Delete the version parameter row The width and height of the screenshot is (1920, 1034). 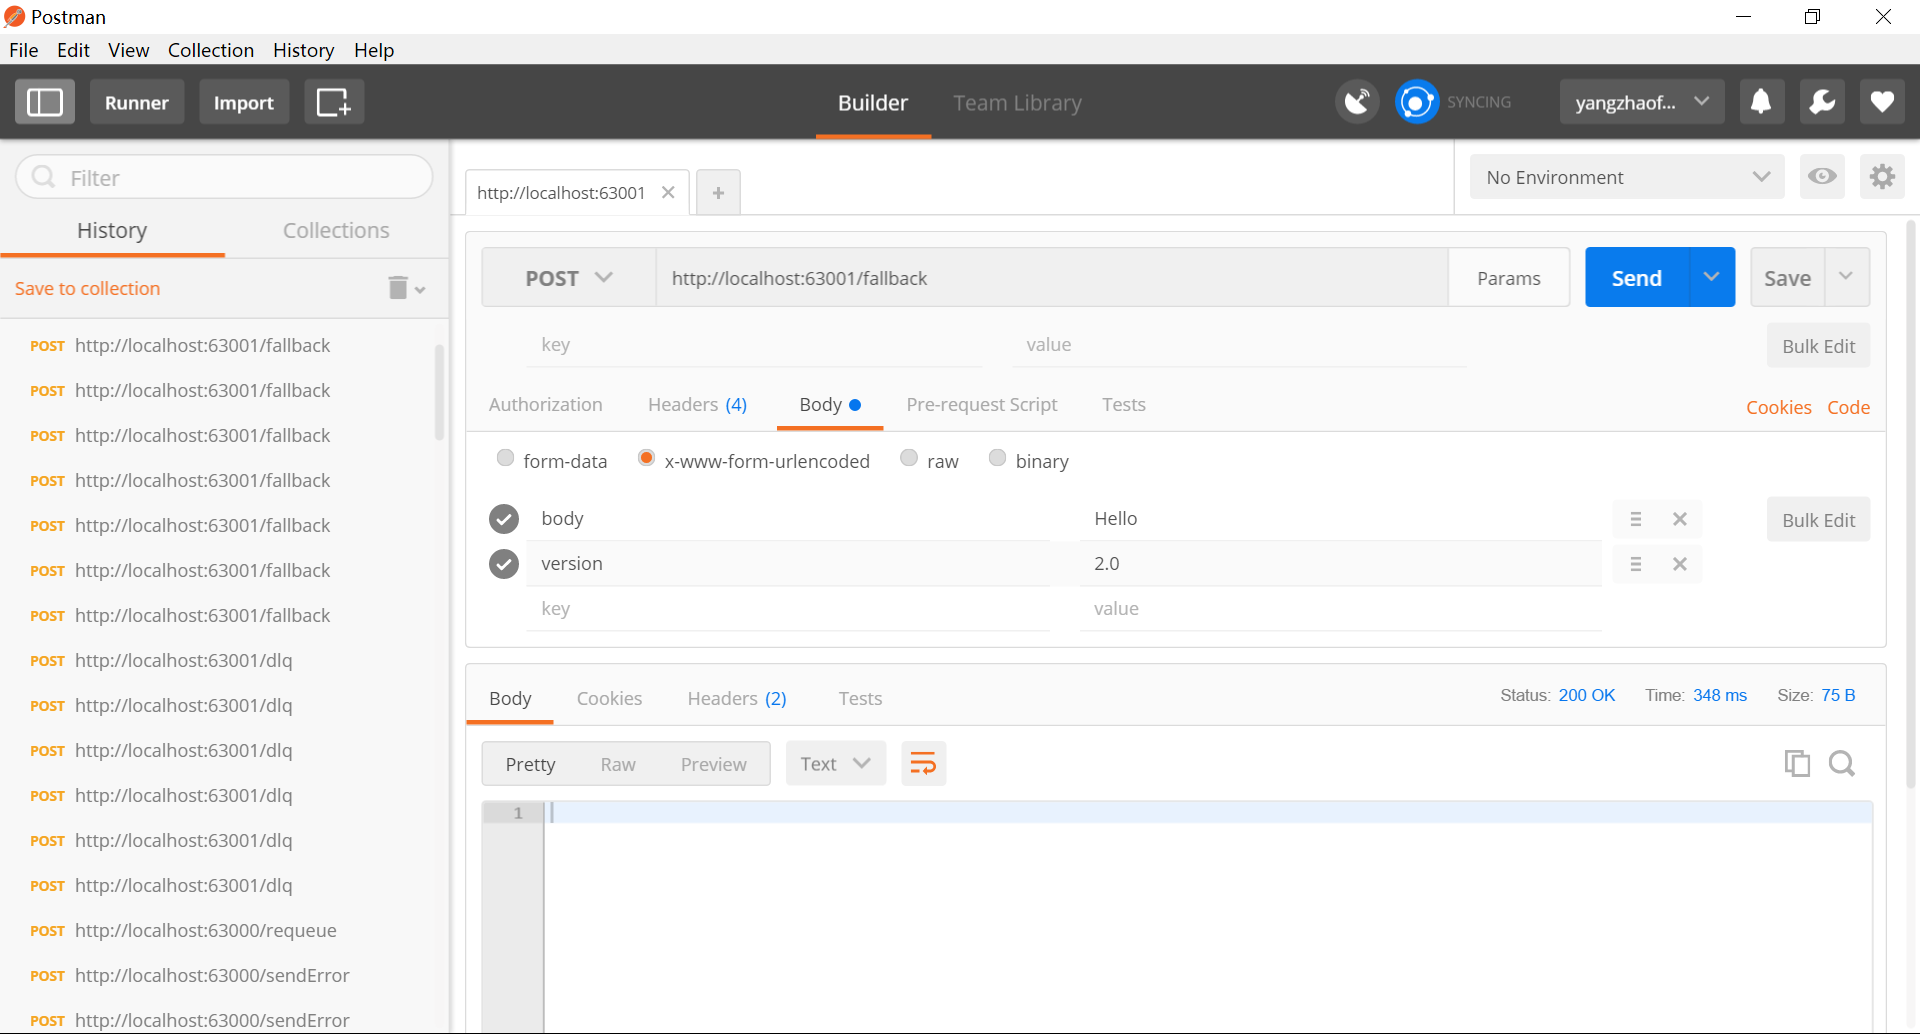(1680, 564)
